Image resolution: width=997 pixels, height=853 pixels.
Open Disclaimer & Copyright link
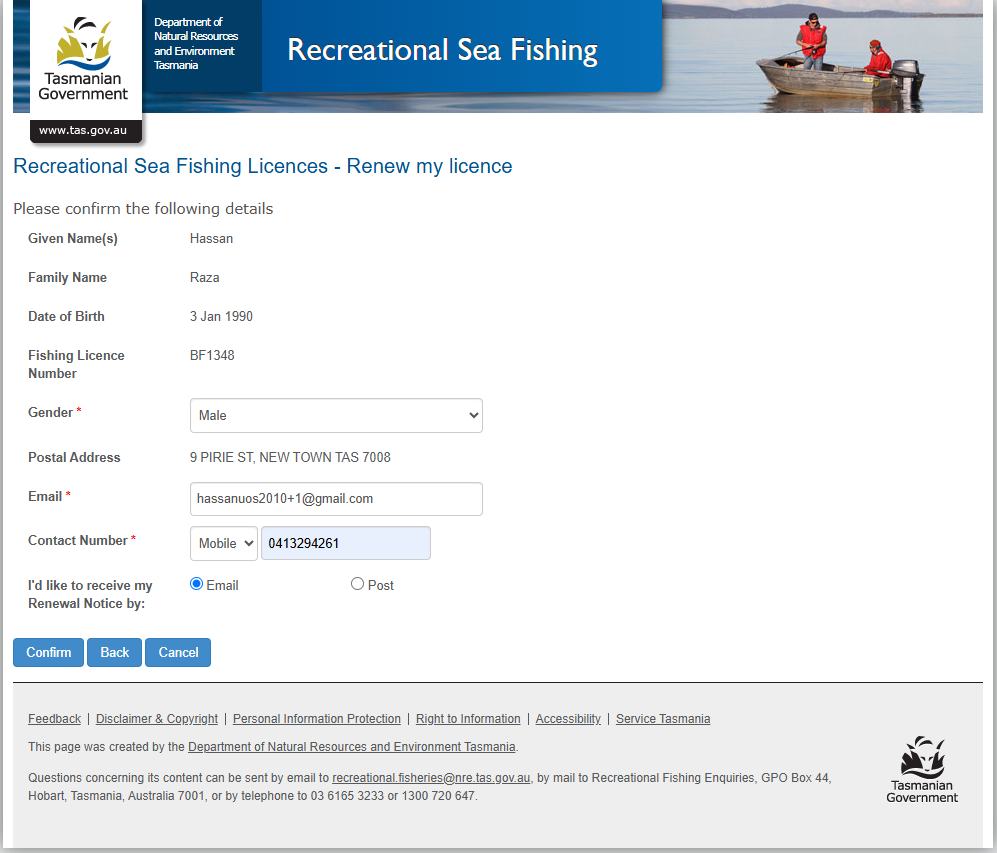pyautogui.click(x=157, y=719)
